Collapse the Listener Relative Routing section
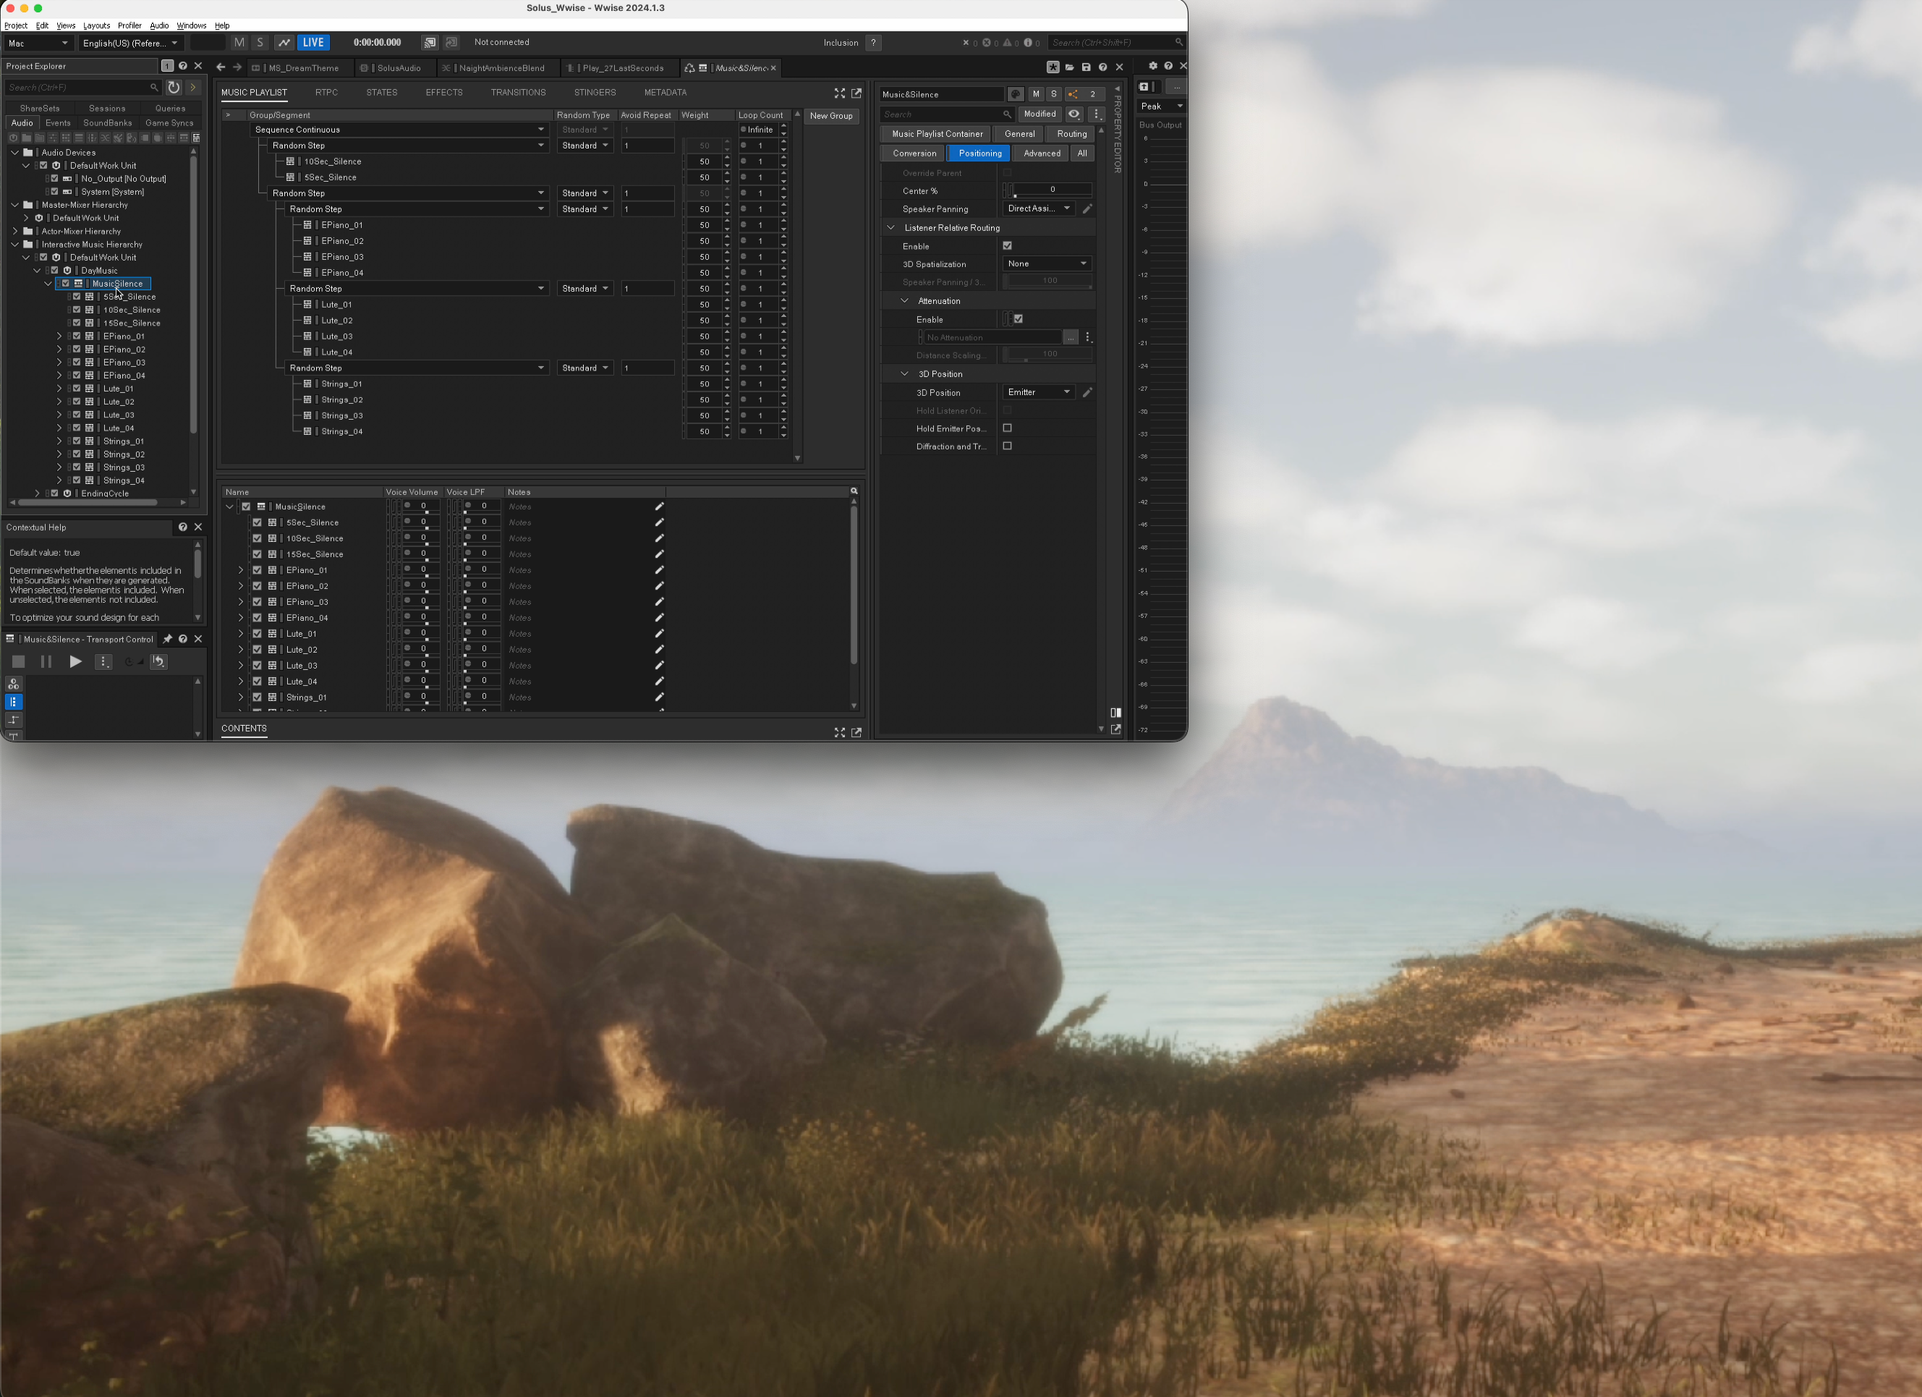1922x1397 pixels. pos(891,228)
